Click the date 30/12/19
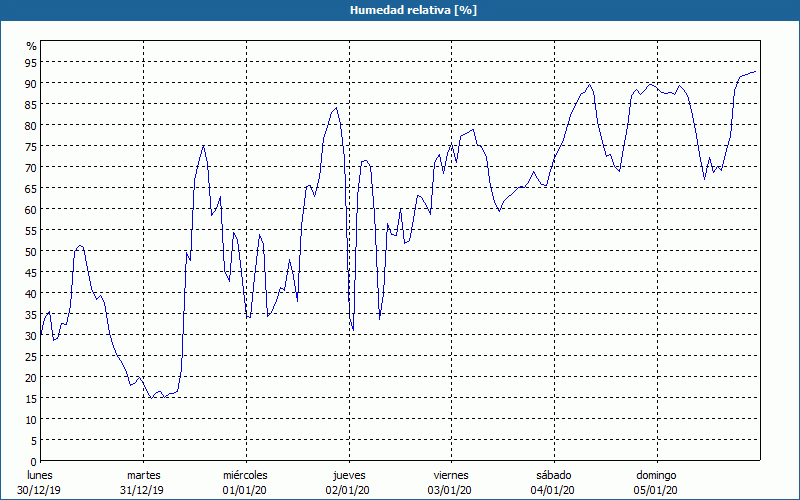Viewport: 800px width, 500px height. pos(39,490)
